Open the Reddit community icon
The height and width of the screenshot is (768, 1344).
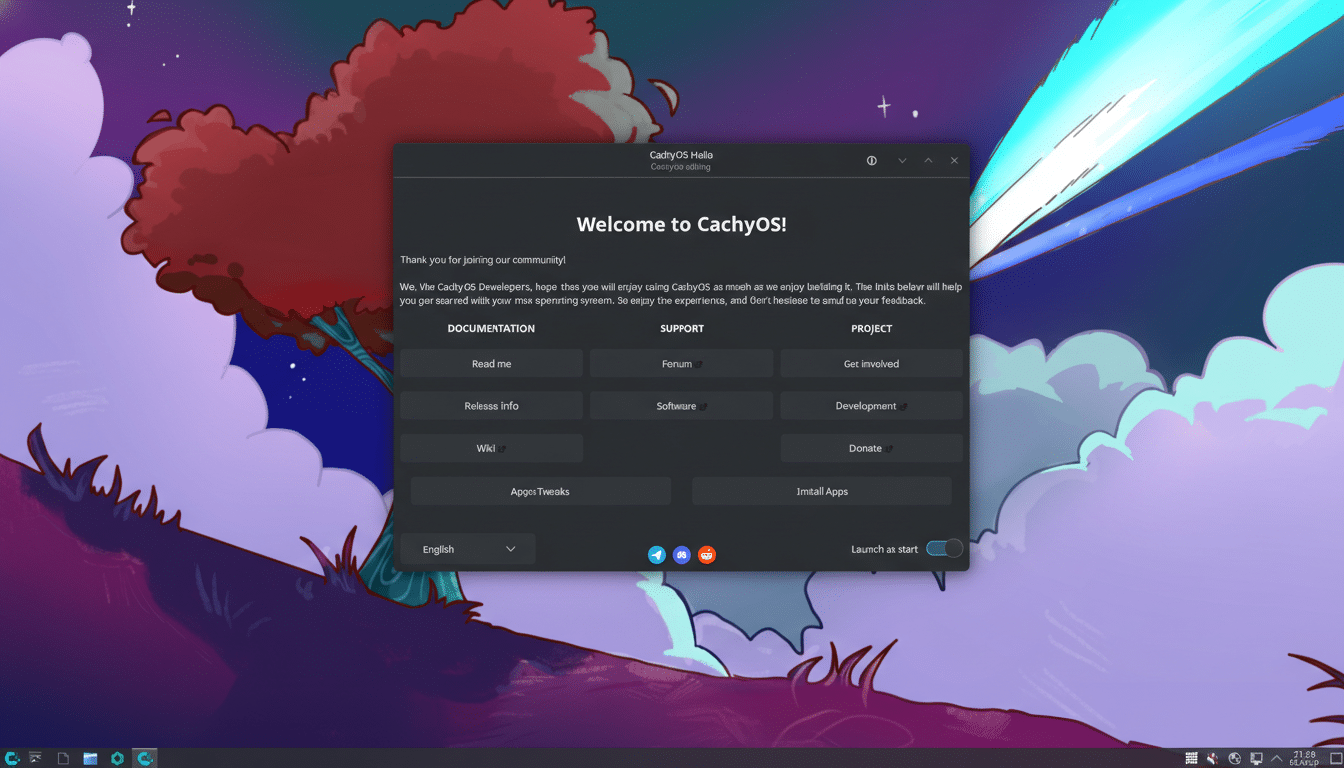tap(706, 554)
